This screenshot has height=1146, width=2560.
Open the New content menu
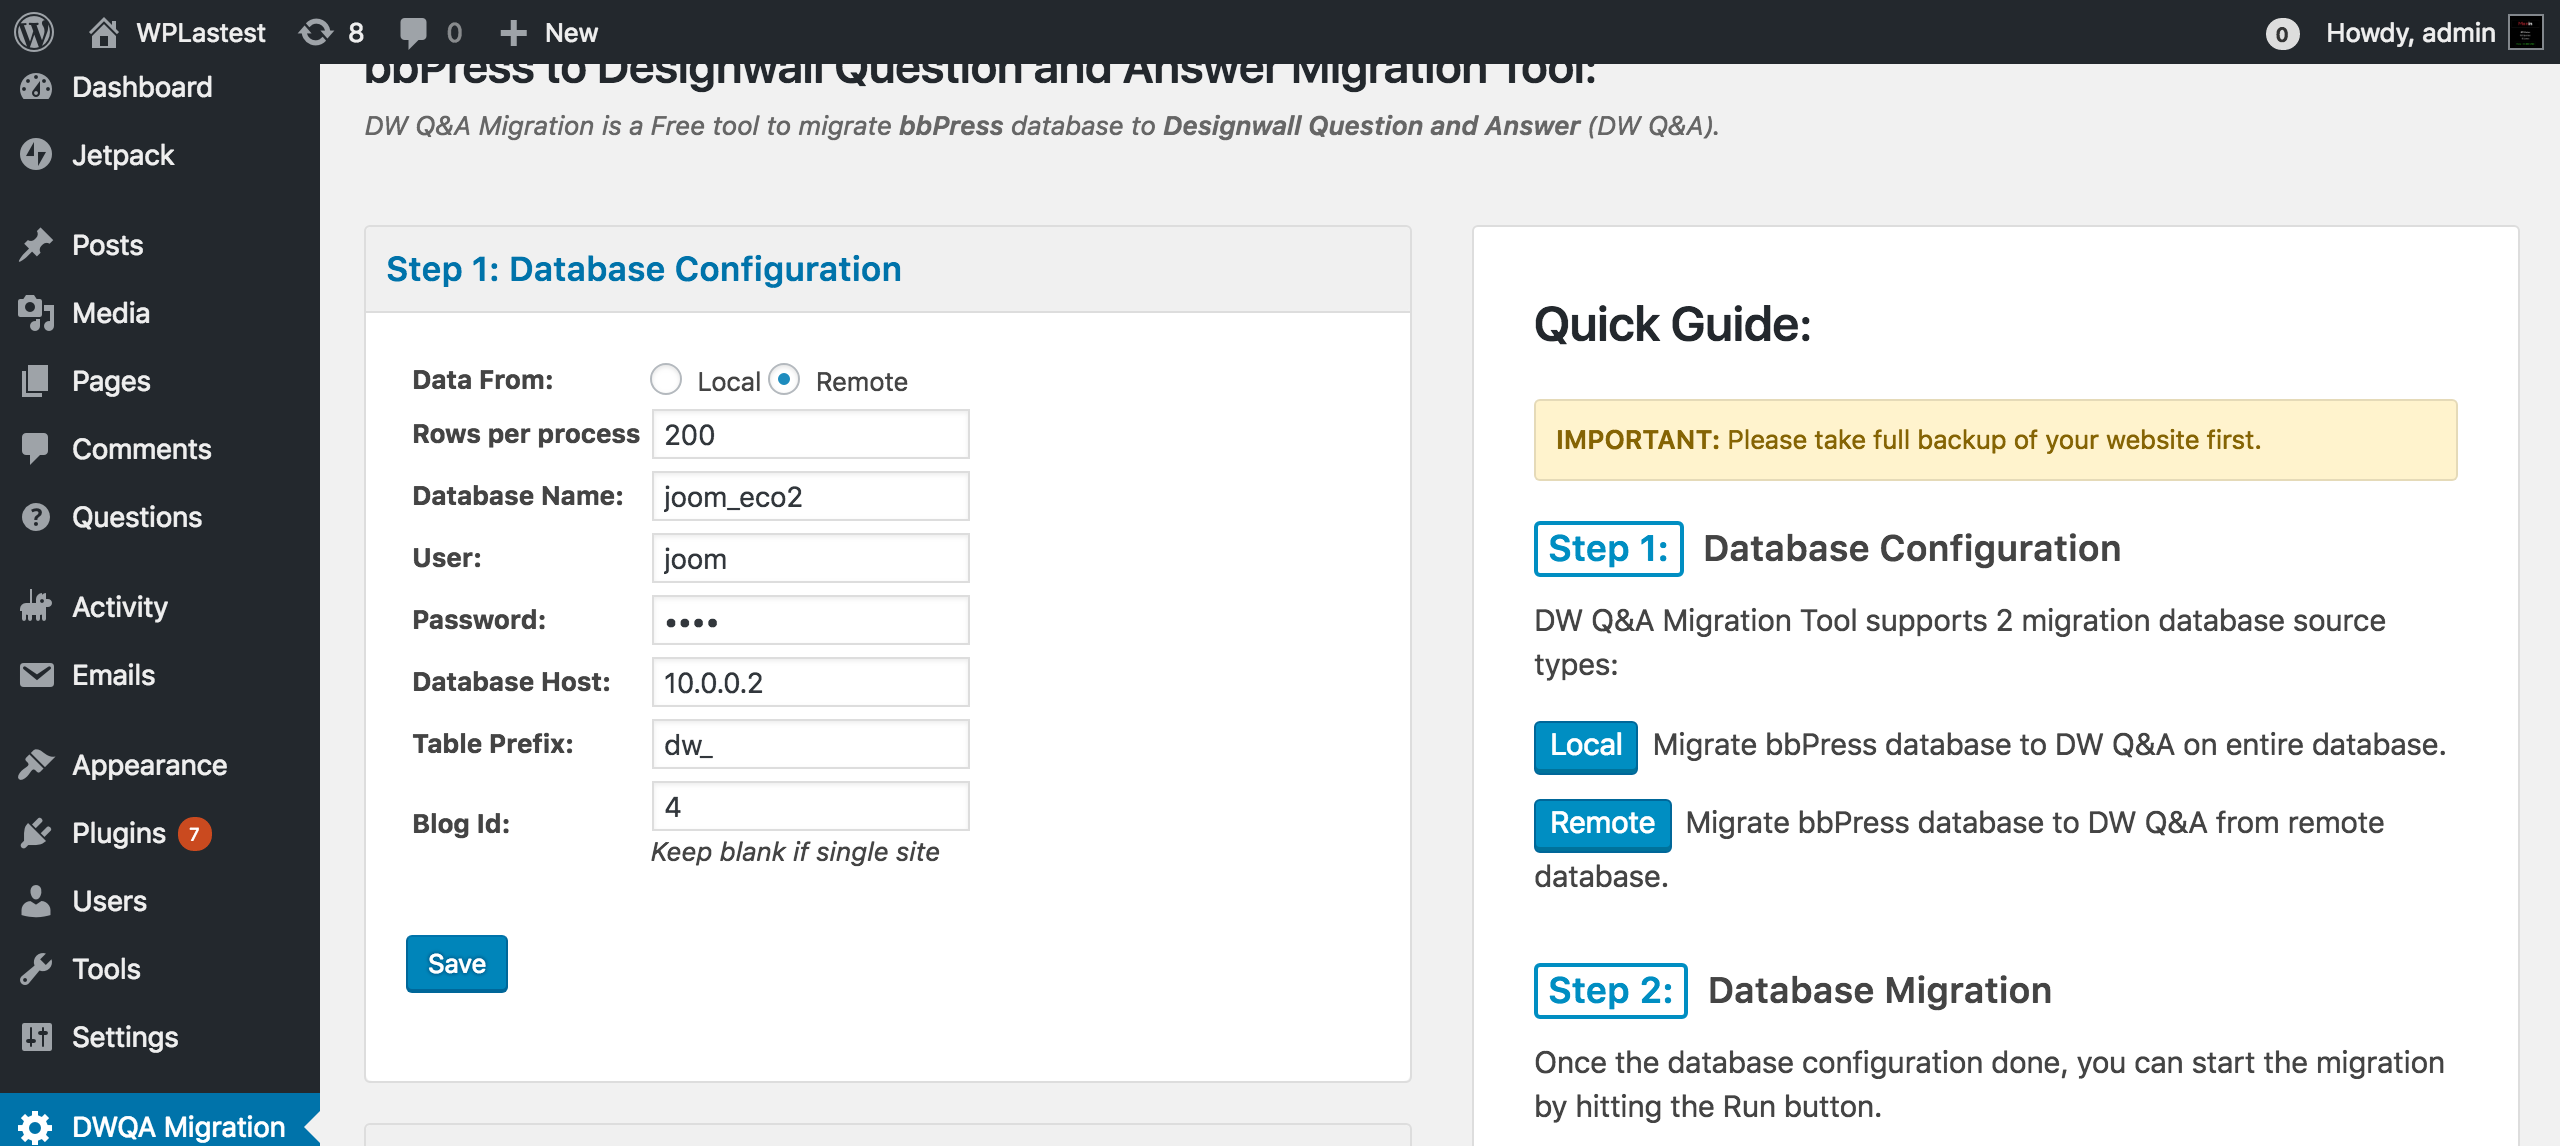549,32
